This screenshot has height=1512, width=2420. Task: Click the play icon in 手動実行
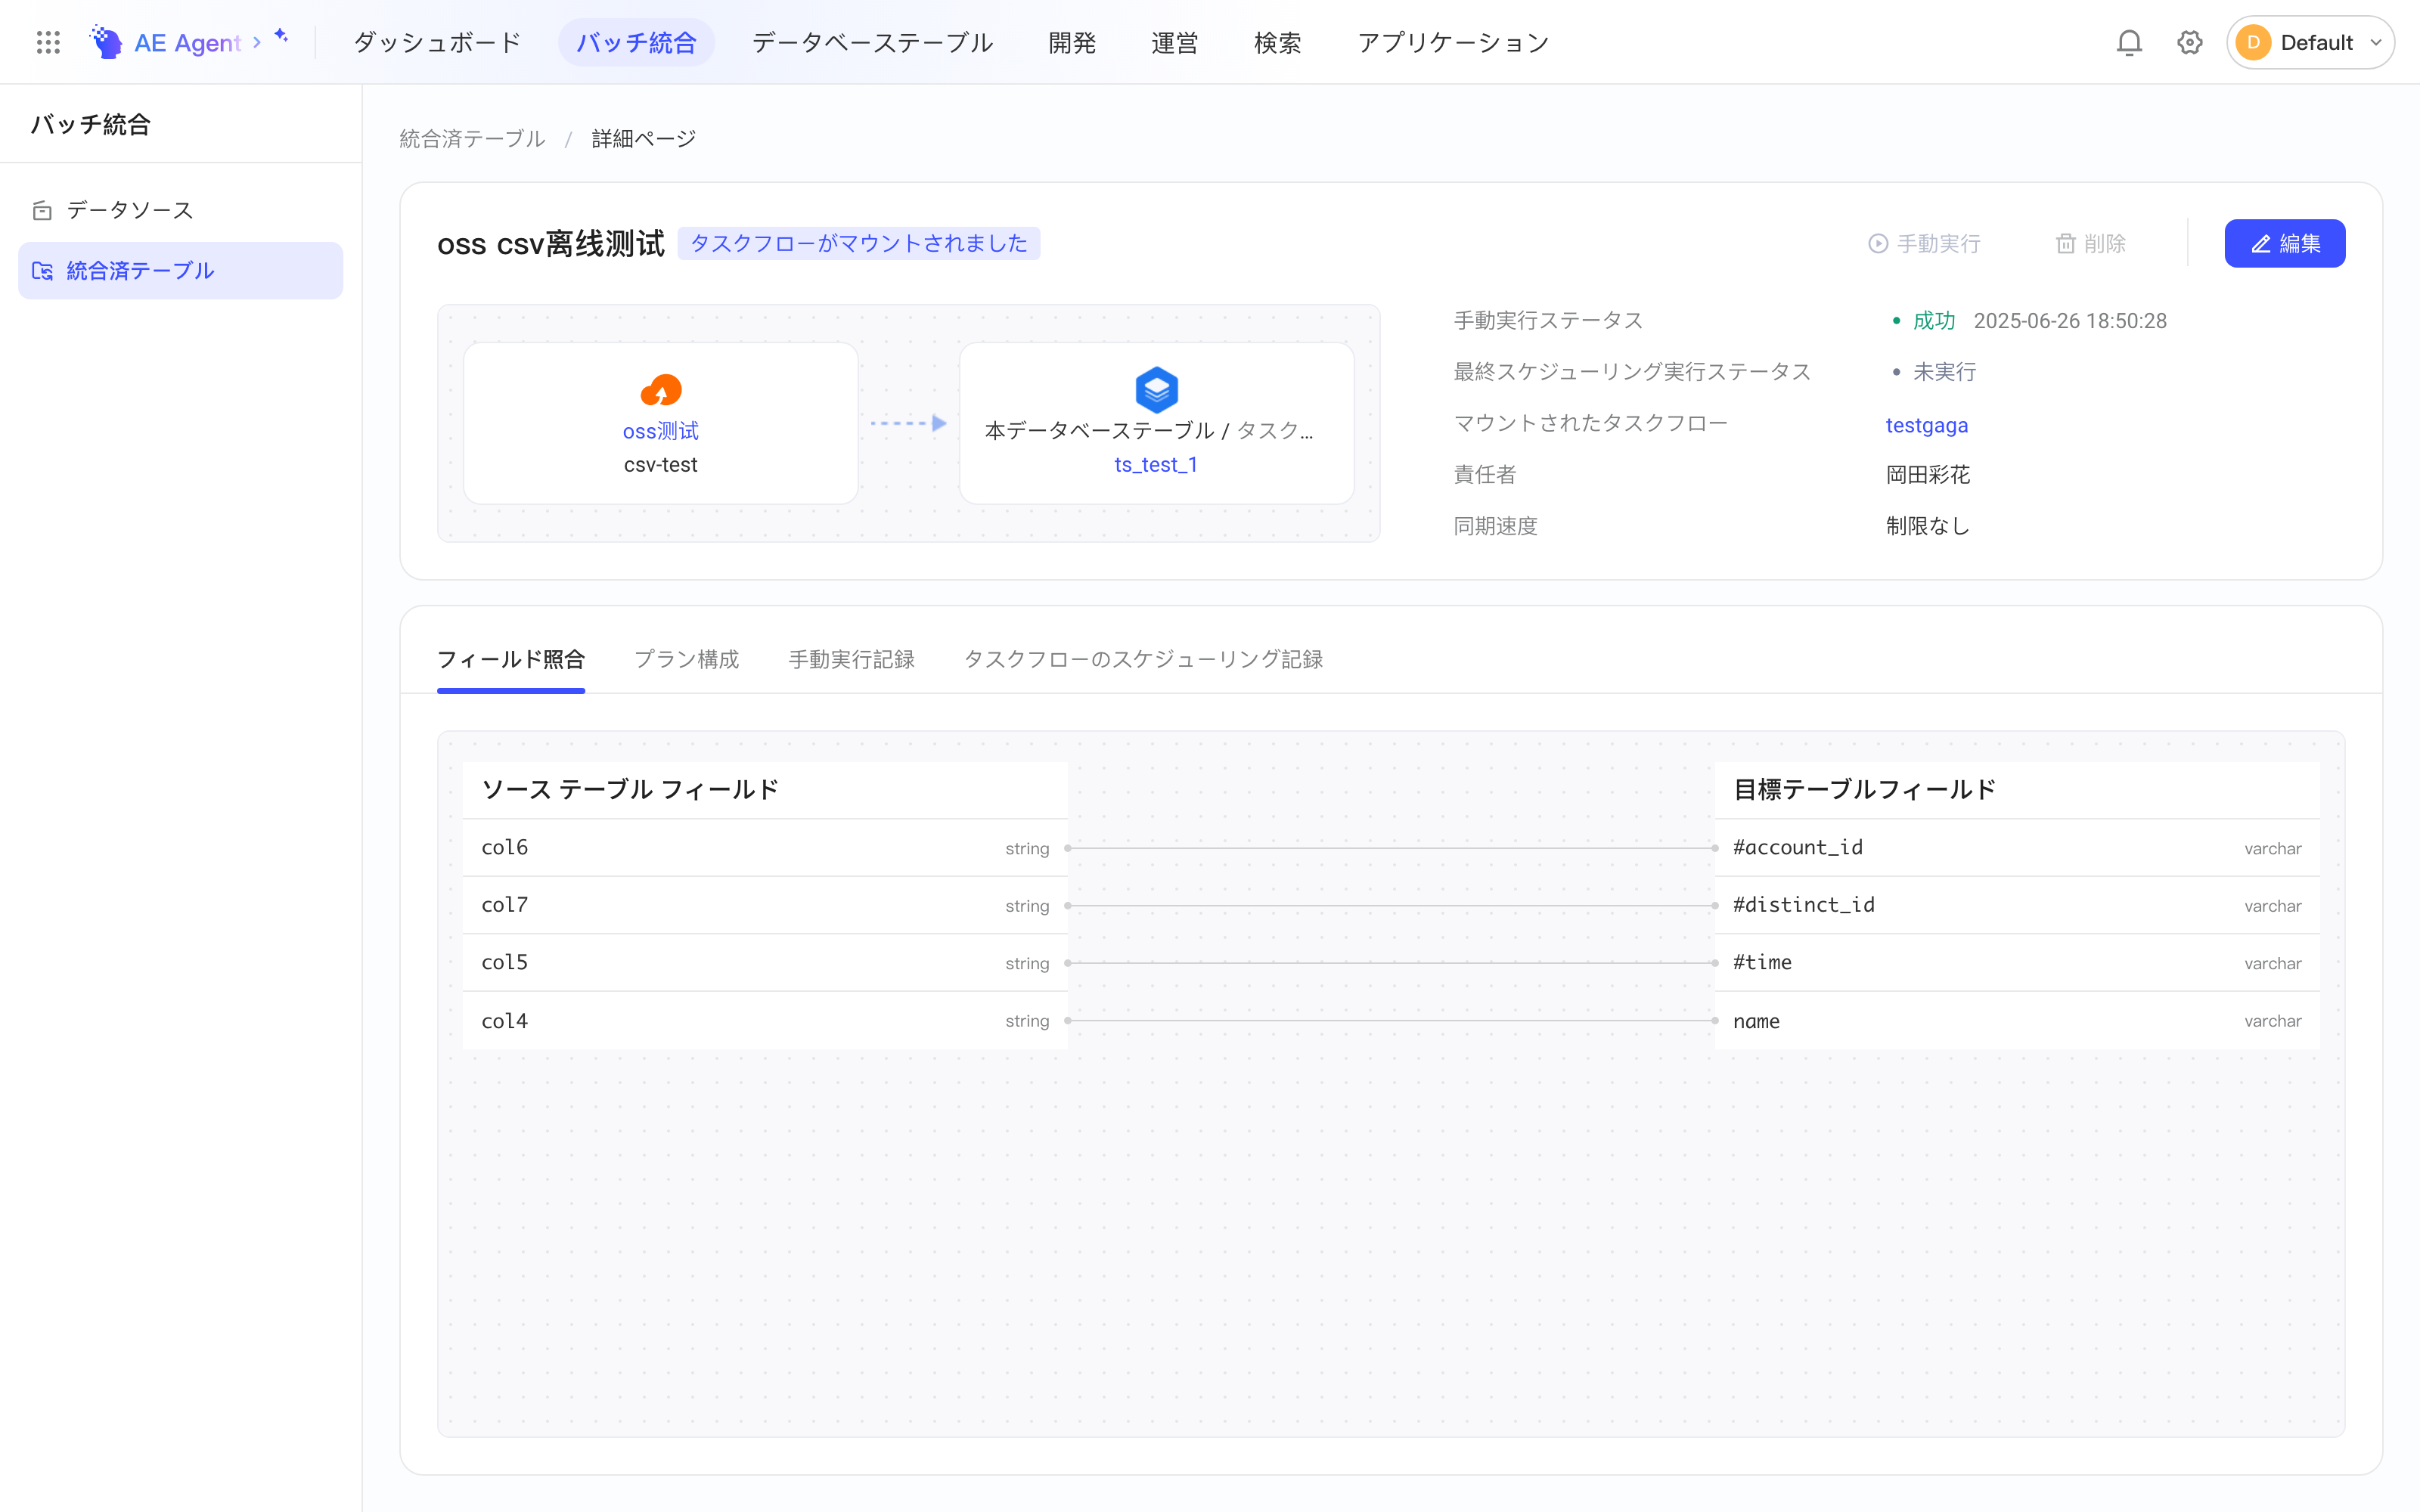[x=1877, y=244]
